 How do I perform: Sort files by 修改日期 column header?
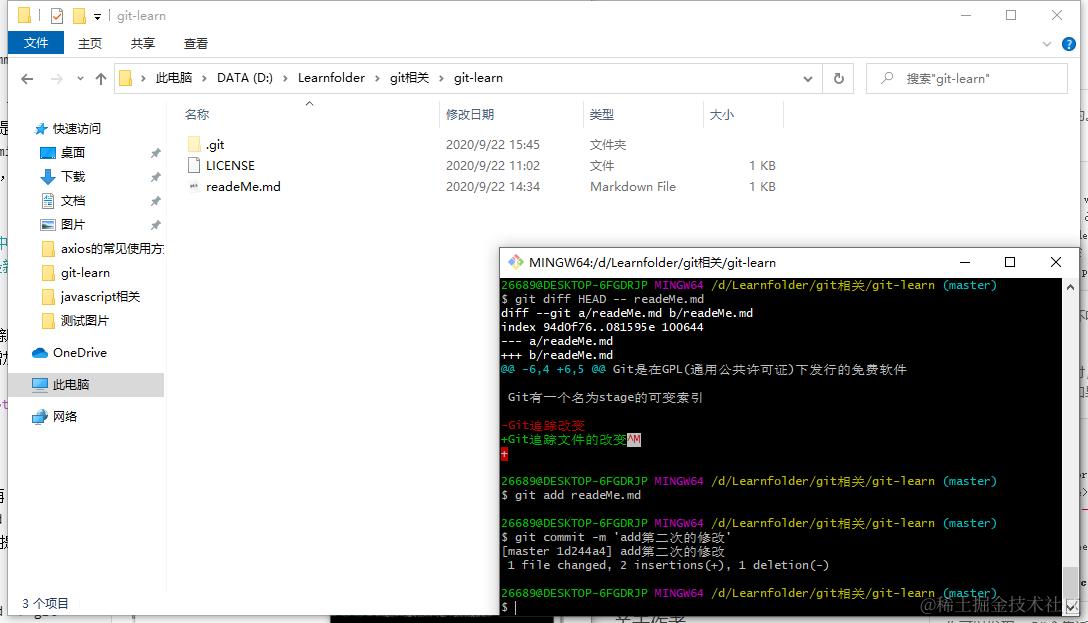tap(470, 114)
